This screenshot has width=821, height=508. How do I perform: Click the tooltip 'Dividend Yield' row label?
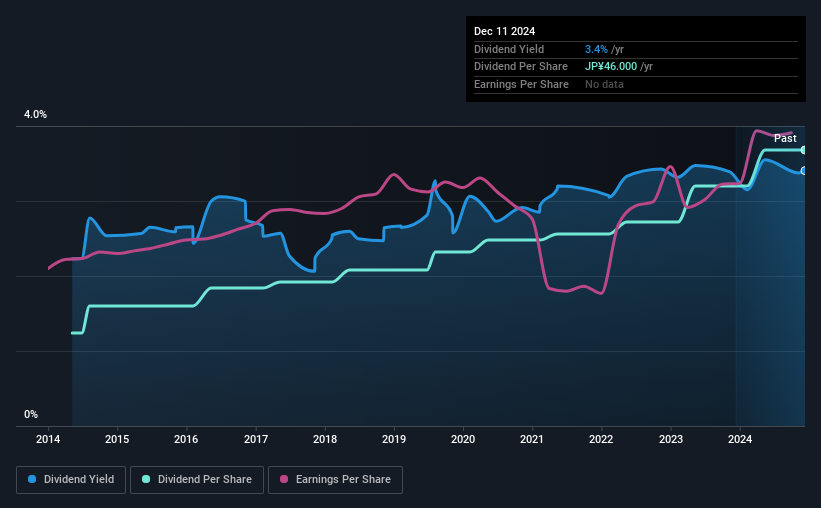click(x=509, y=49)
